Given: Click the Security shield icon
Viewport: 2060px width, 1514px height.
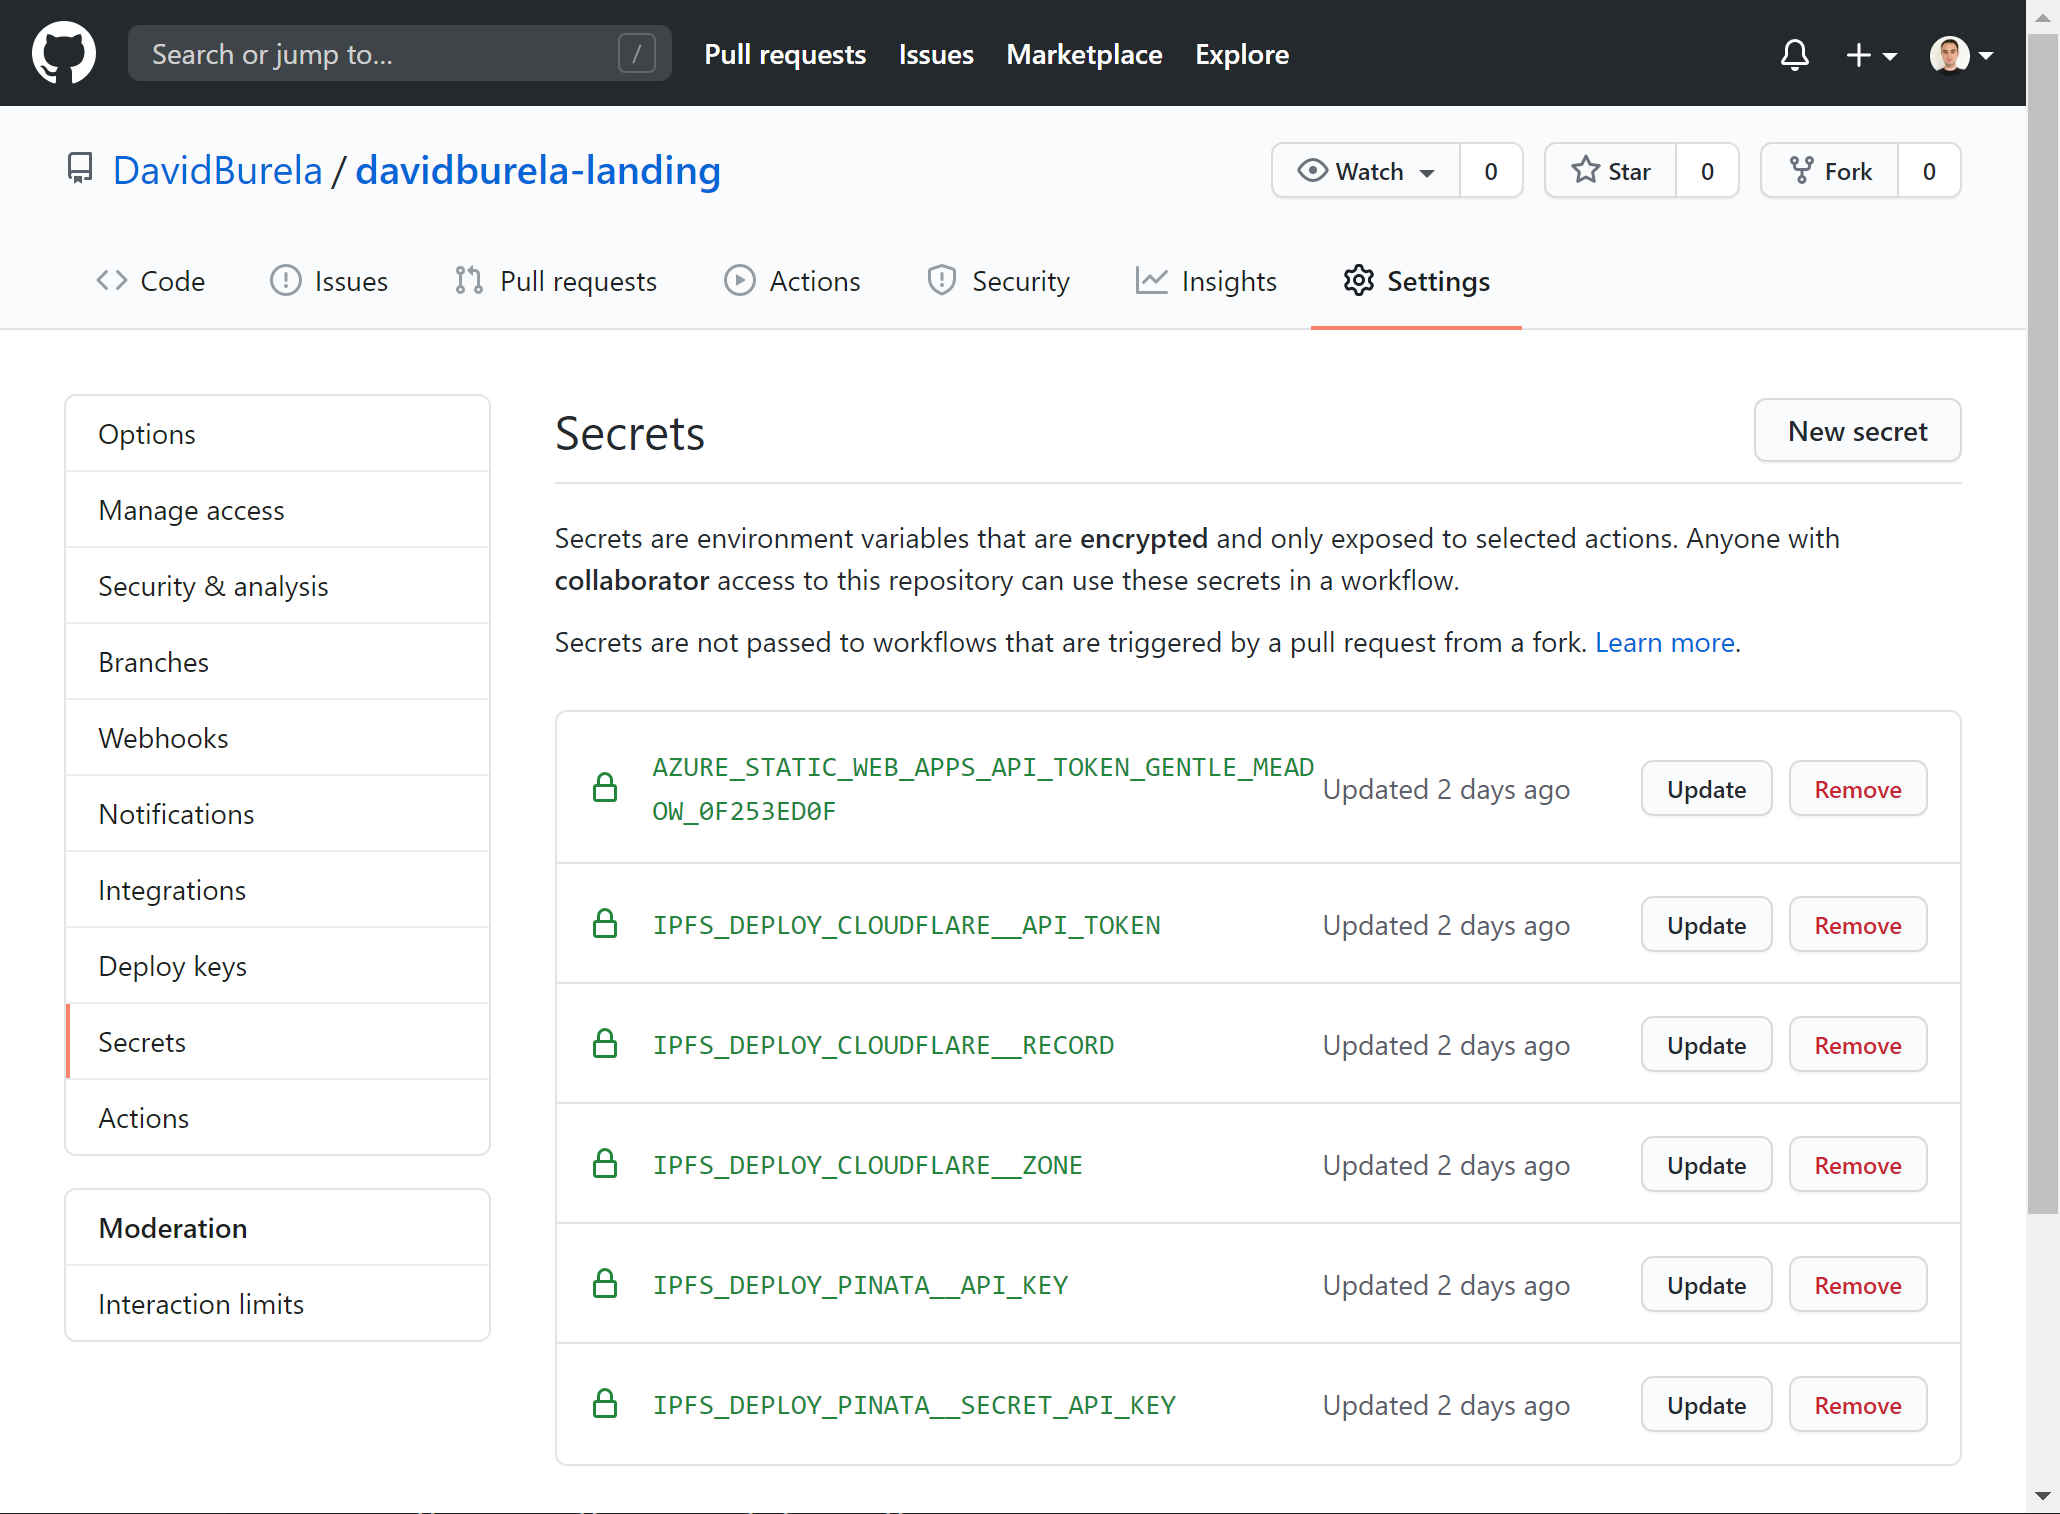Looking at the screenshot, I should (x=941, y=281).
